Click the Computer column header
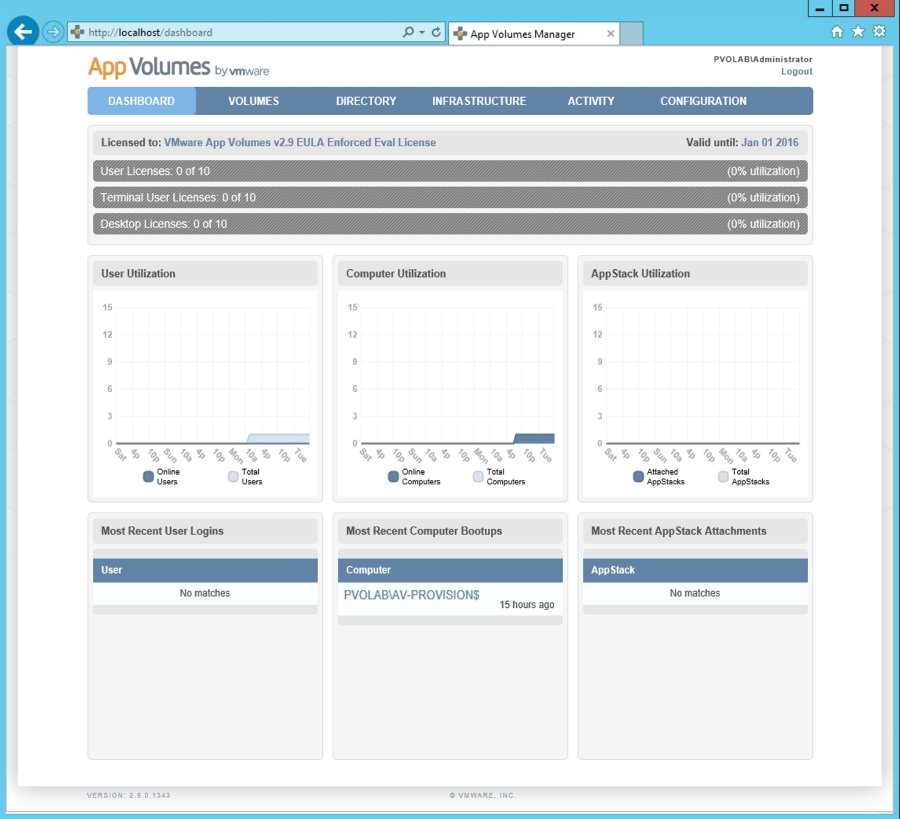 click(x=450, y=570)
